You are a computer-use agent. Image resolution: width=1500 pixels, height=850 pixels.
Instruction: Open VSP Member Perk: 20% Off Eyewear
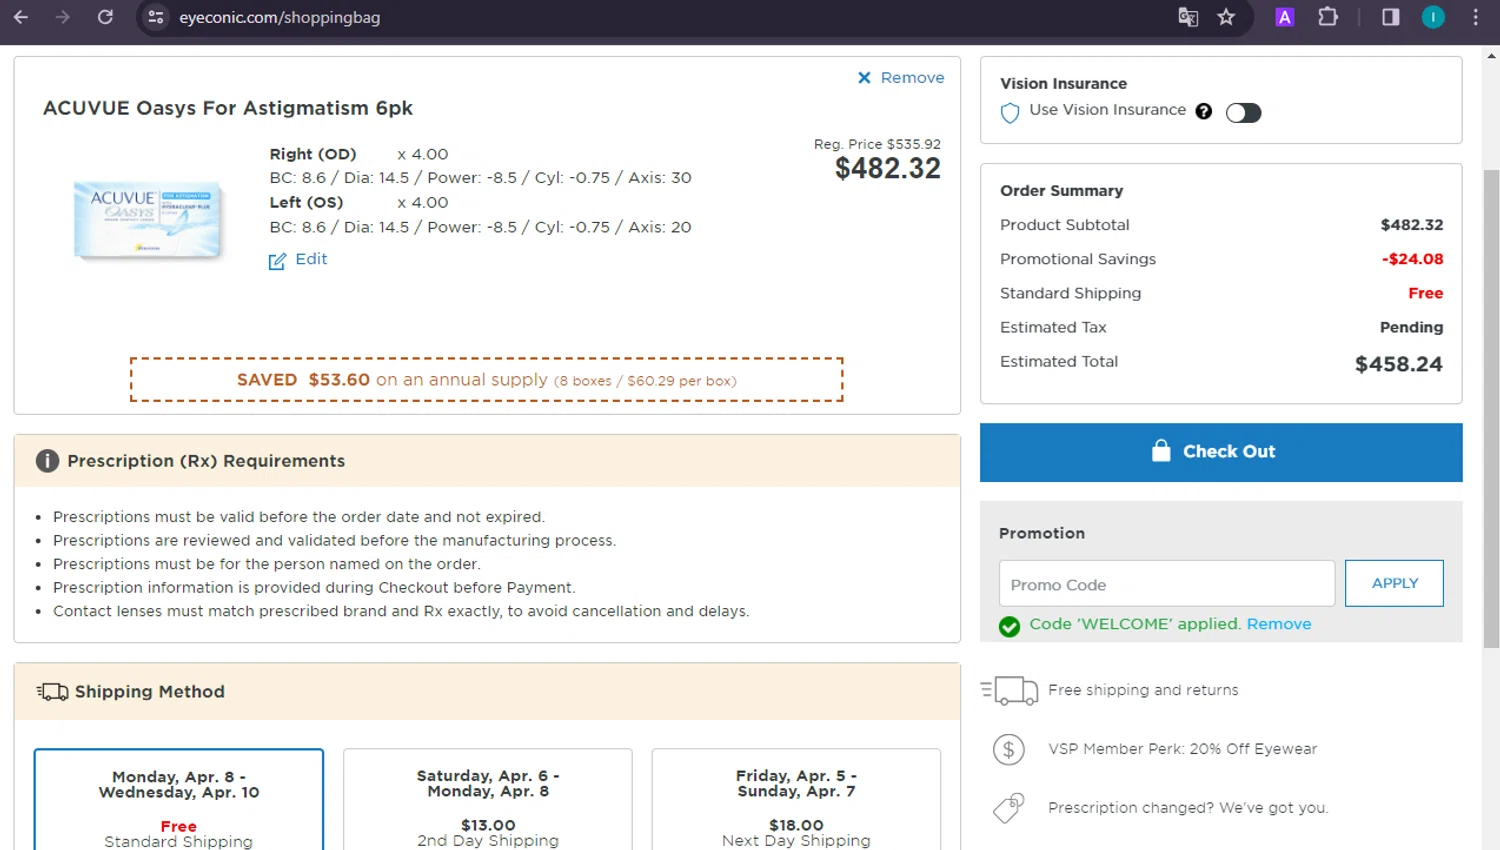click(x=1182, y=749)
